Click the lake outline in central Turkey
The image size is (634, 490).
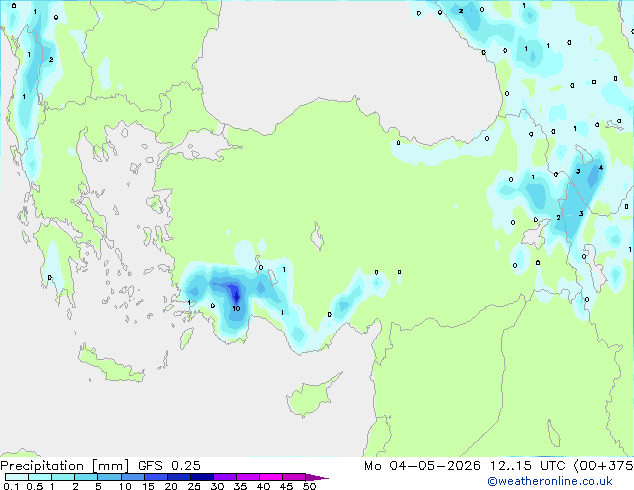[x=318, y=236]
